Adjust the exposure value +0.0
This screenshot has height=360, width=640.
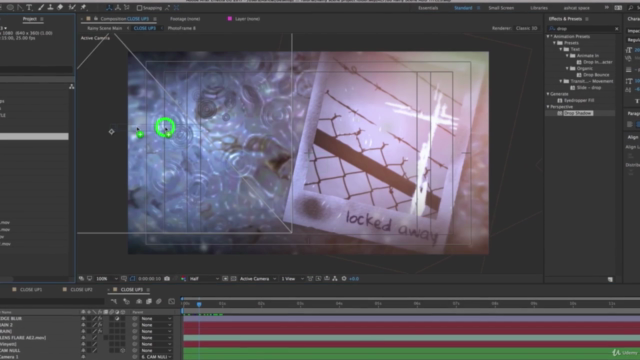tap(354, 279)
